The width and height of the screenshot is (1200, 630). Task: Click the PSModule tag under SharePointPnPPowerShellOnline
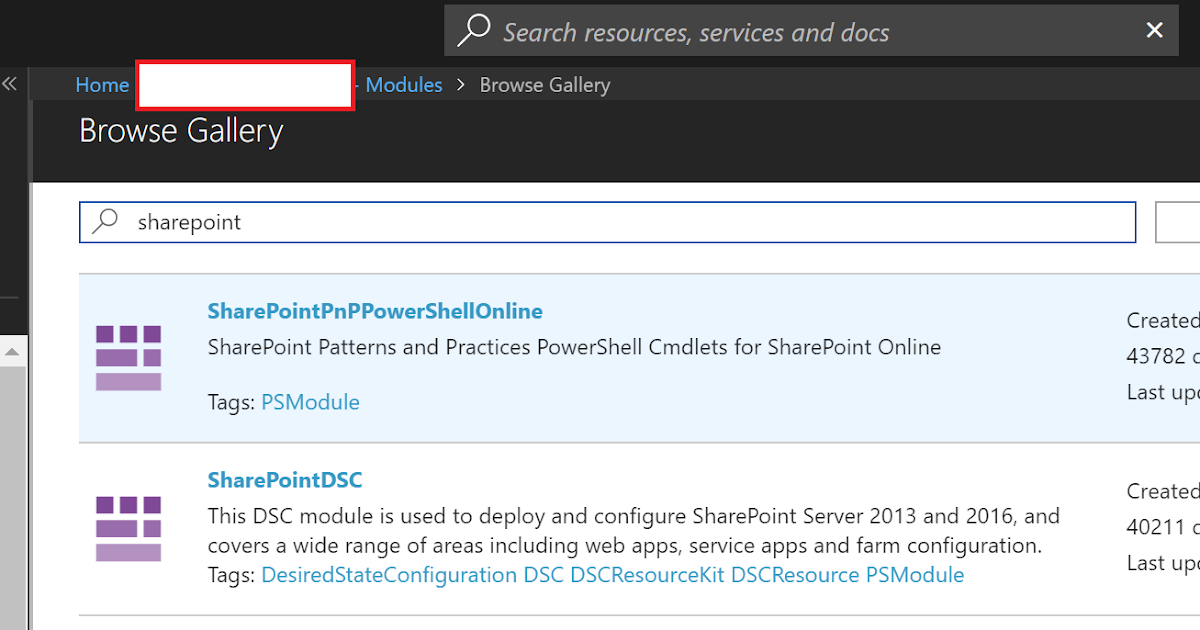tap(310, 402)
